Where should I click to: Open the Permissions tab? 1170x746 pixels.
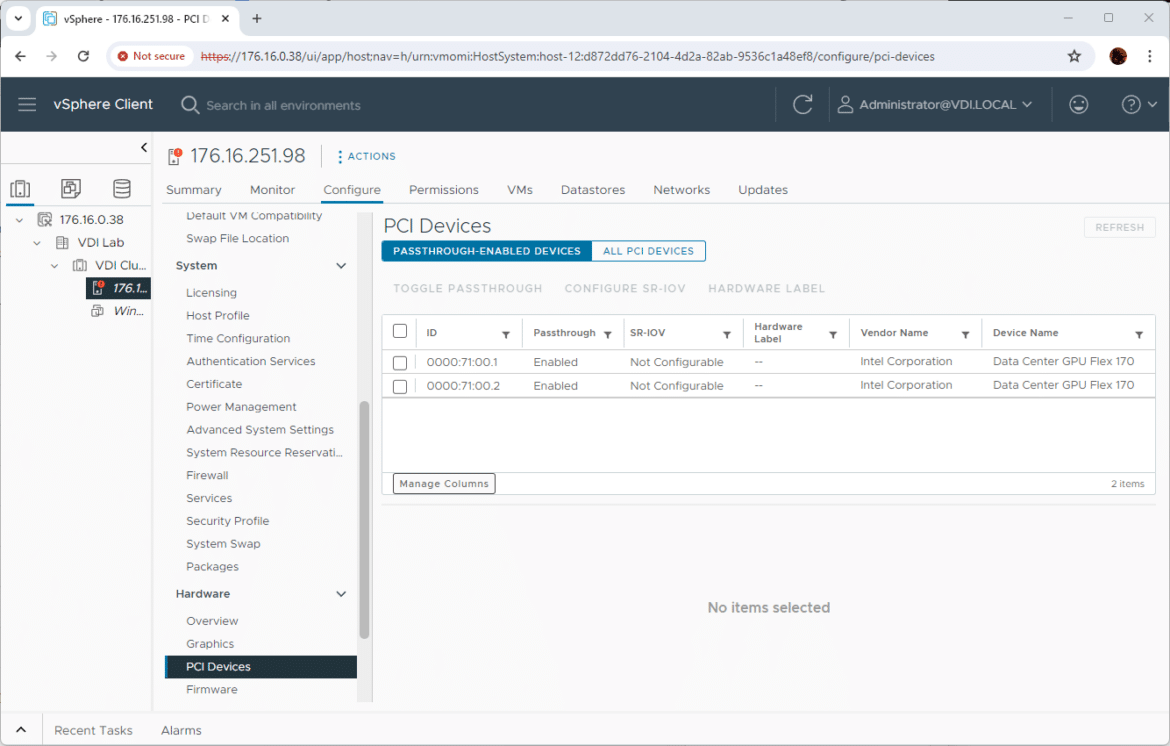(x=443, y=189)
